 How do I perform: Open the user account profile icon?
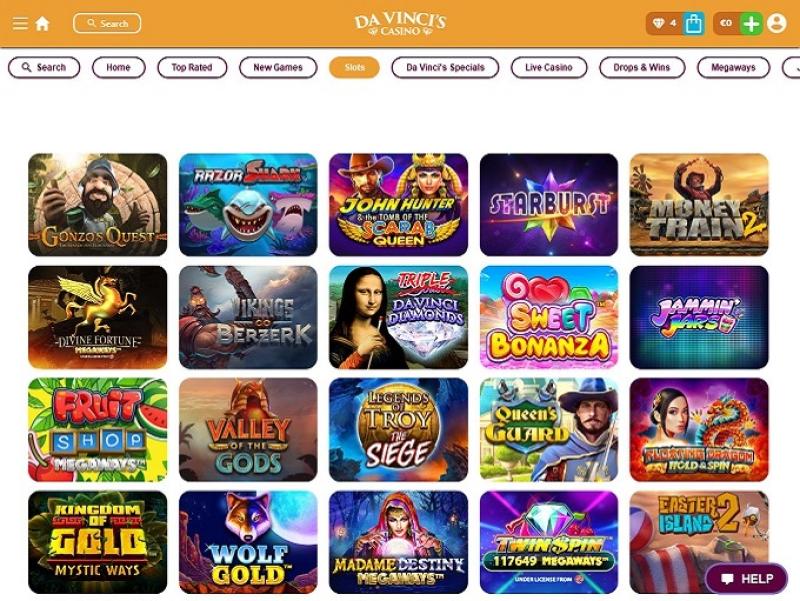tap(777, 23)
